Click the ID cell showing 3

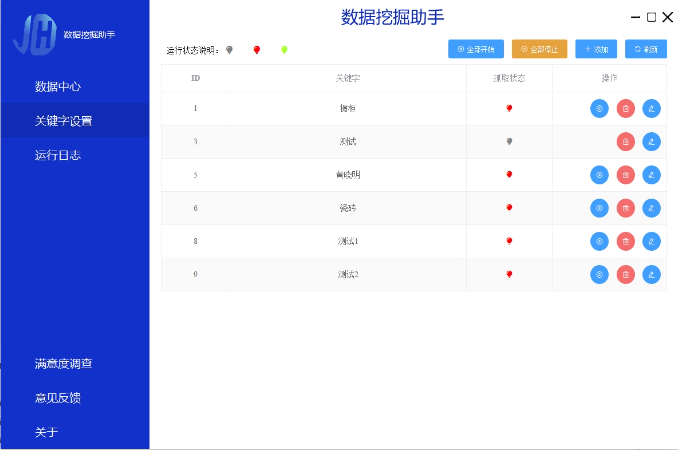tap(195, 142)
